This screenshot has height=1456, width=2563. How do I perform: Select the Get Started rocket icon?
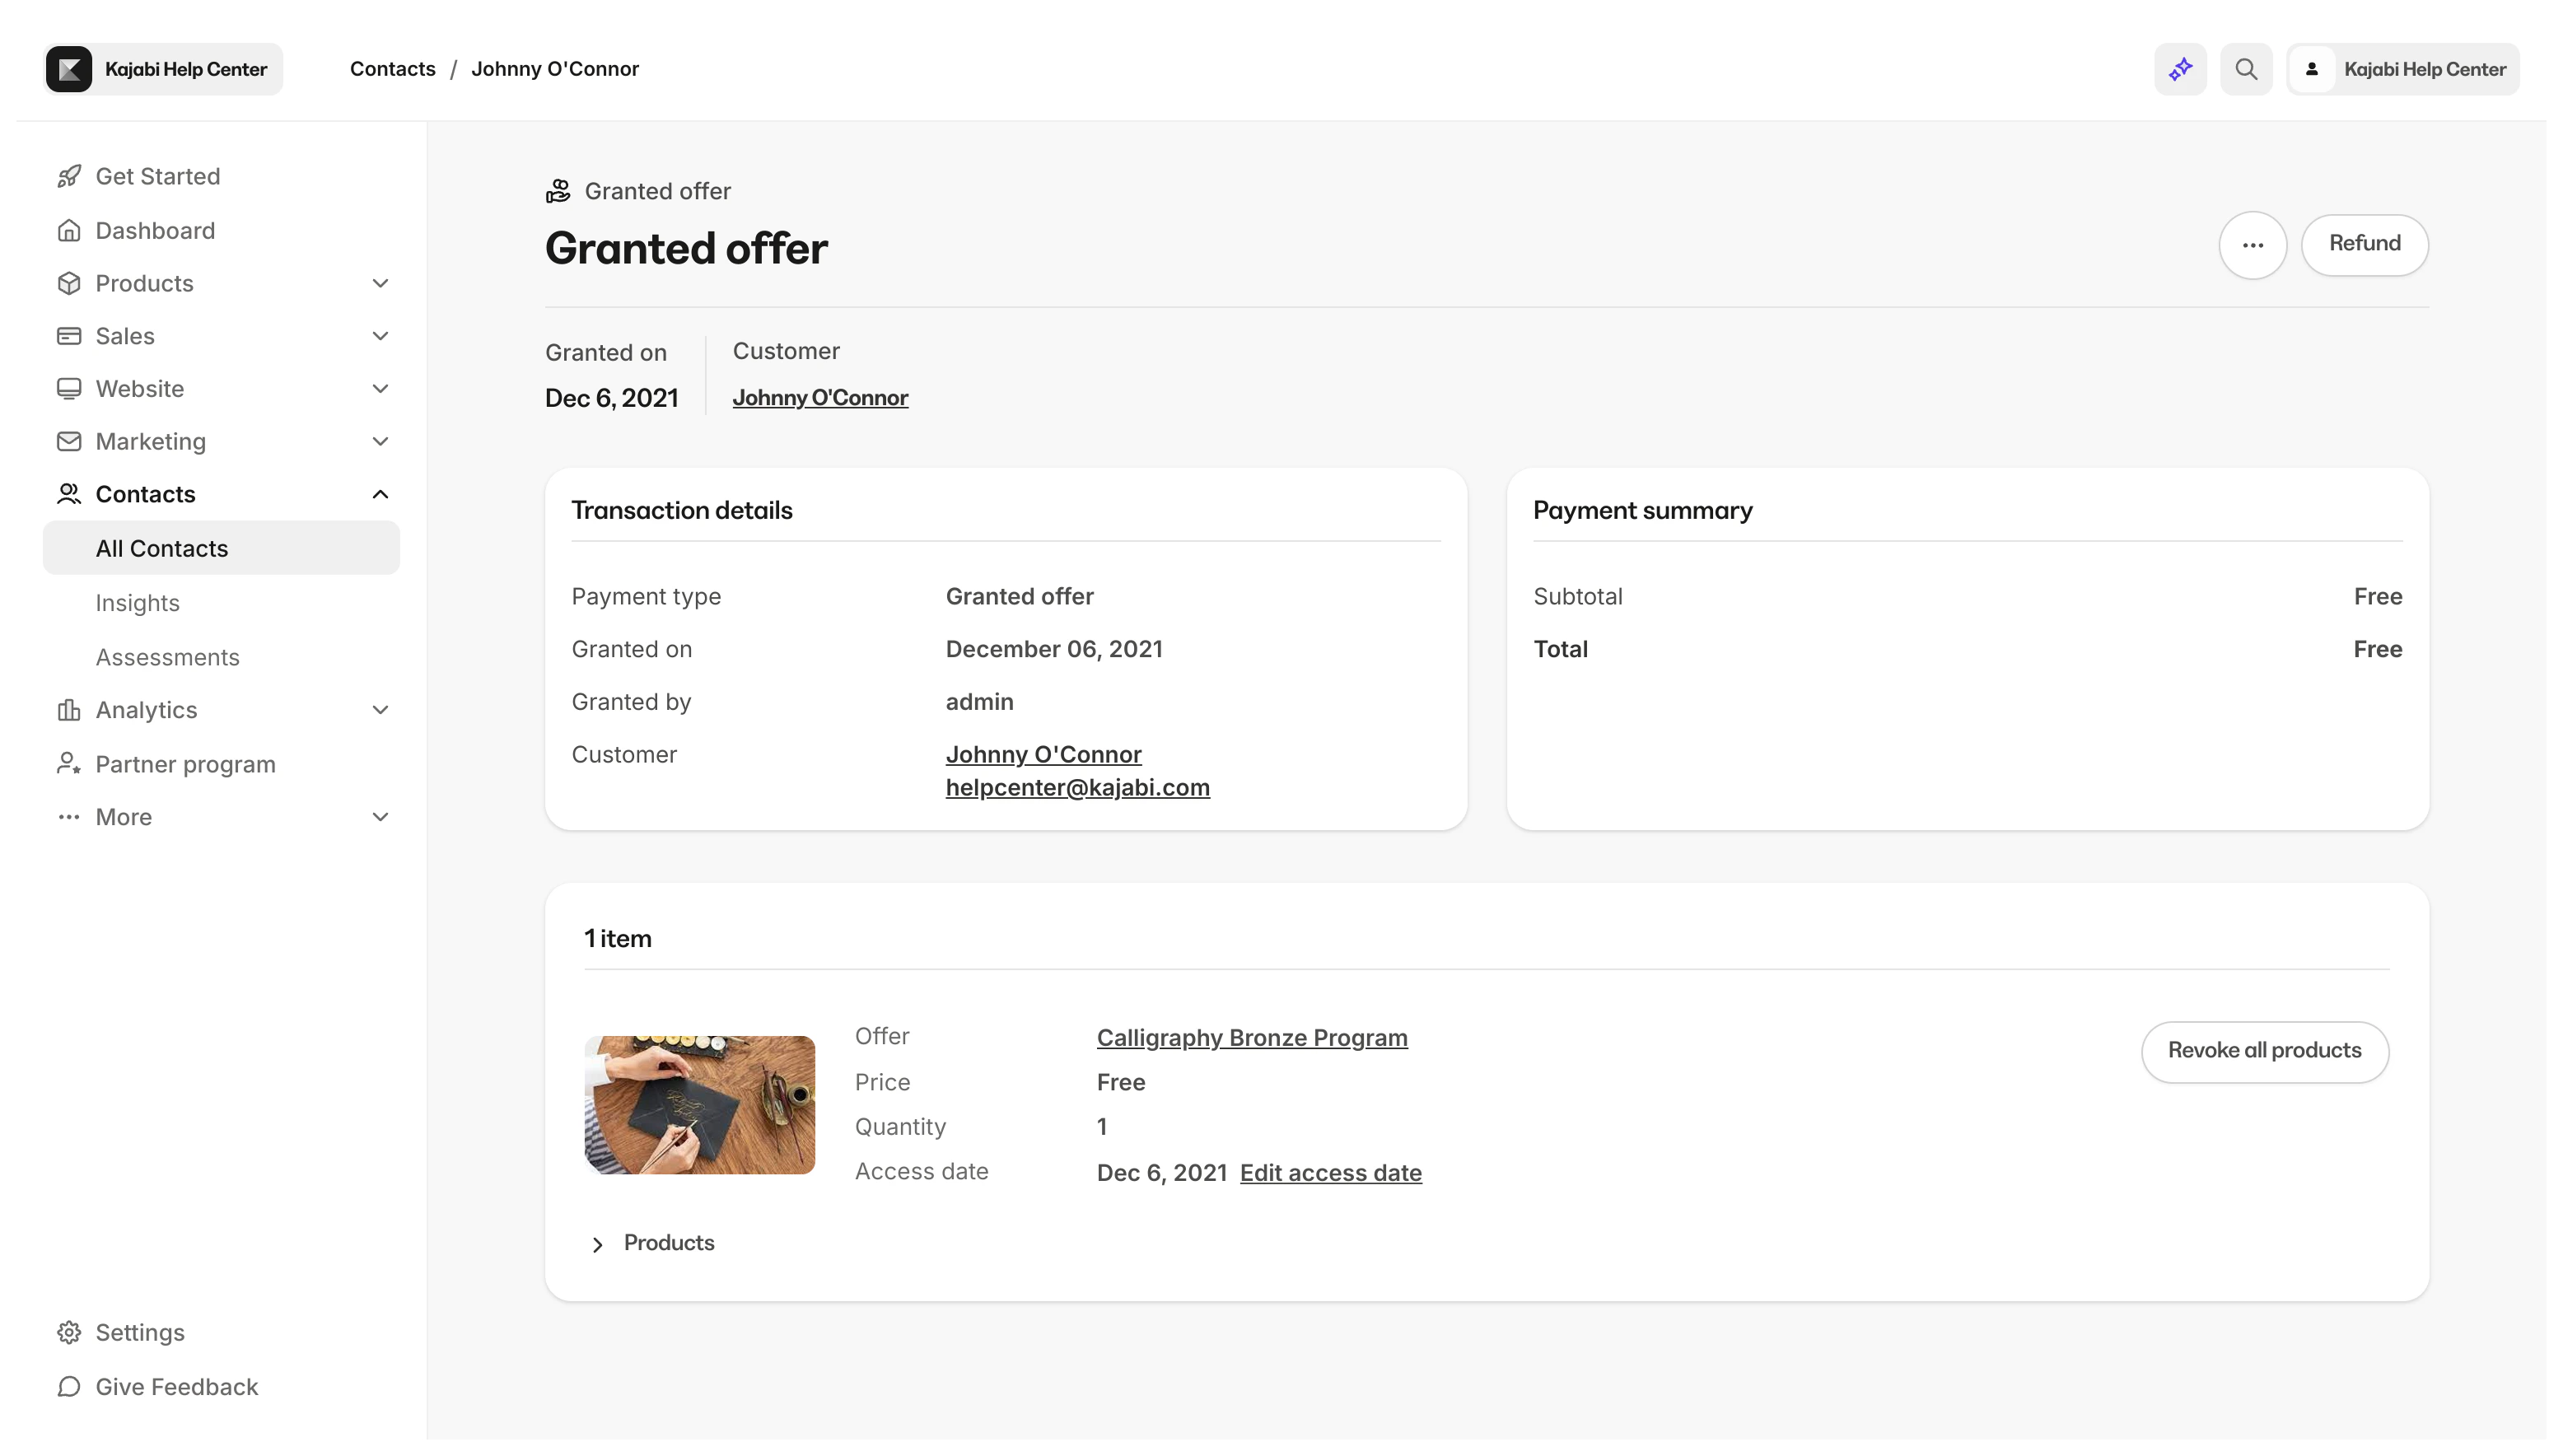click(x=68, y=175)
